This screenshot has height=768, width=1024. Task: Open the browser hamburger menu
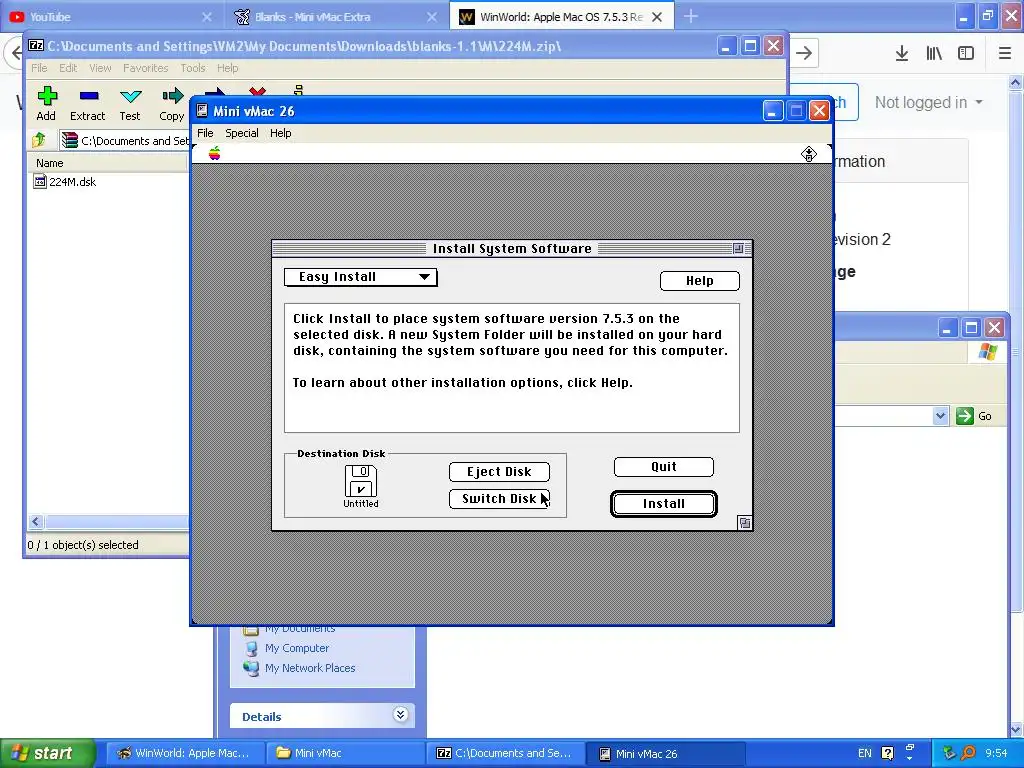[x=1004, y=53]
